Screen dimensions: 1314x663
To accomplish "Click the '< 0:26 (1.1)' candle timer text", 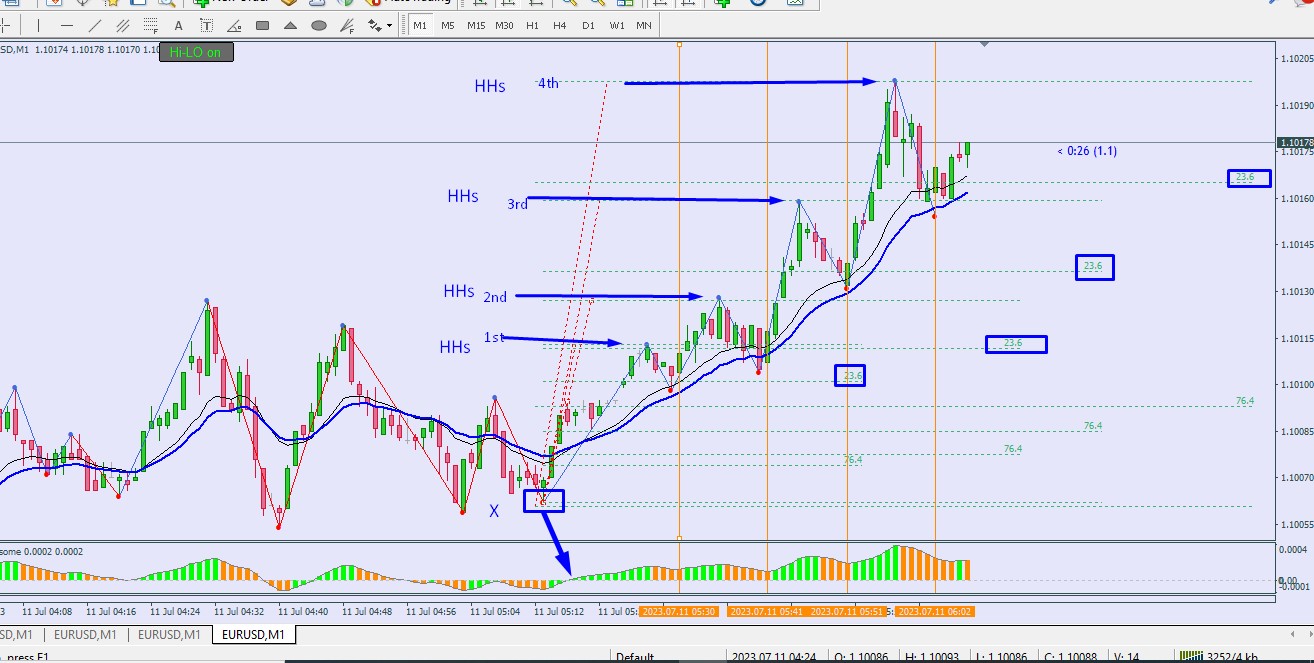I will 1087,151.
